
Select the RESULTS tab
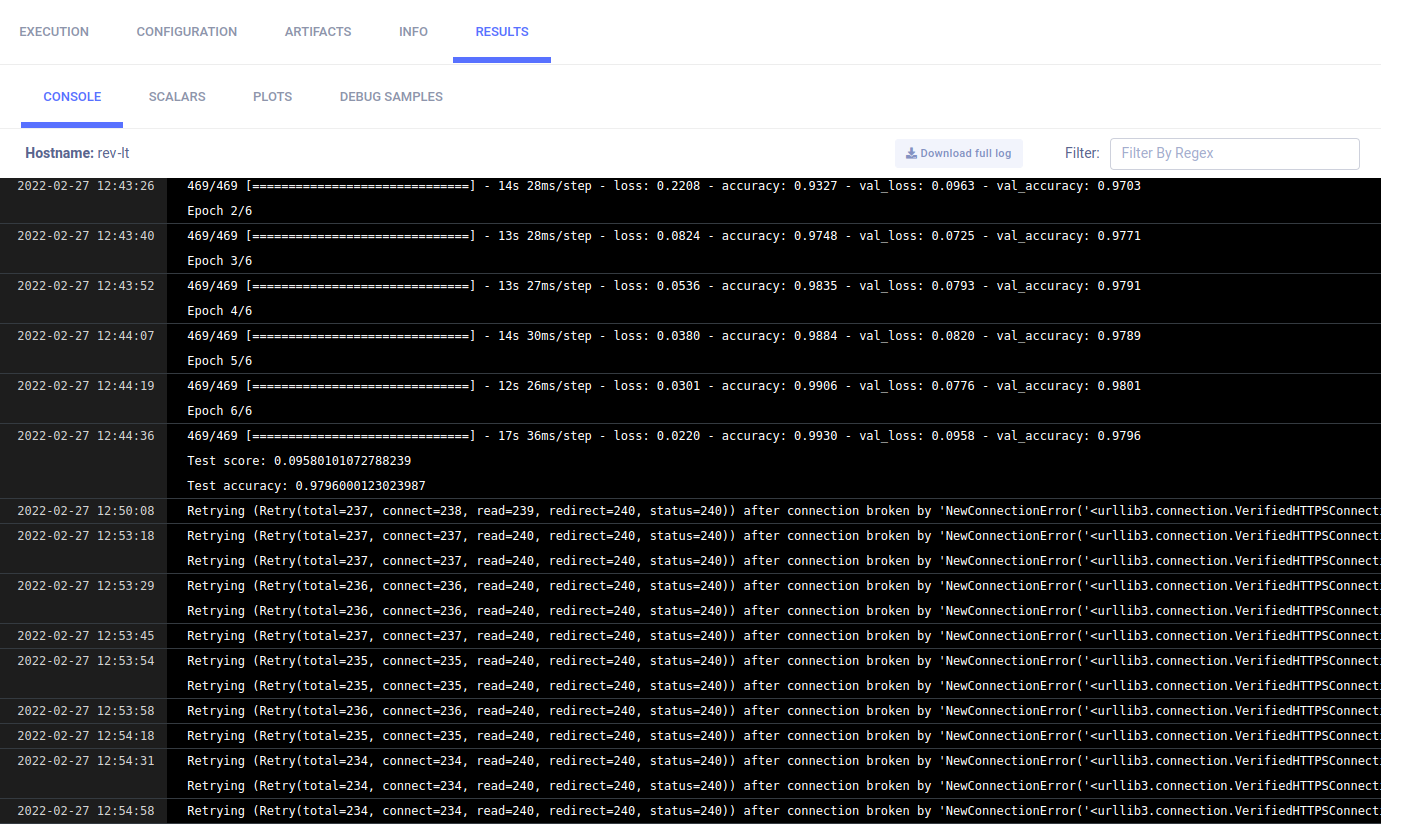pos(502,32)
